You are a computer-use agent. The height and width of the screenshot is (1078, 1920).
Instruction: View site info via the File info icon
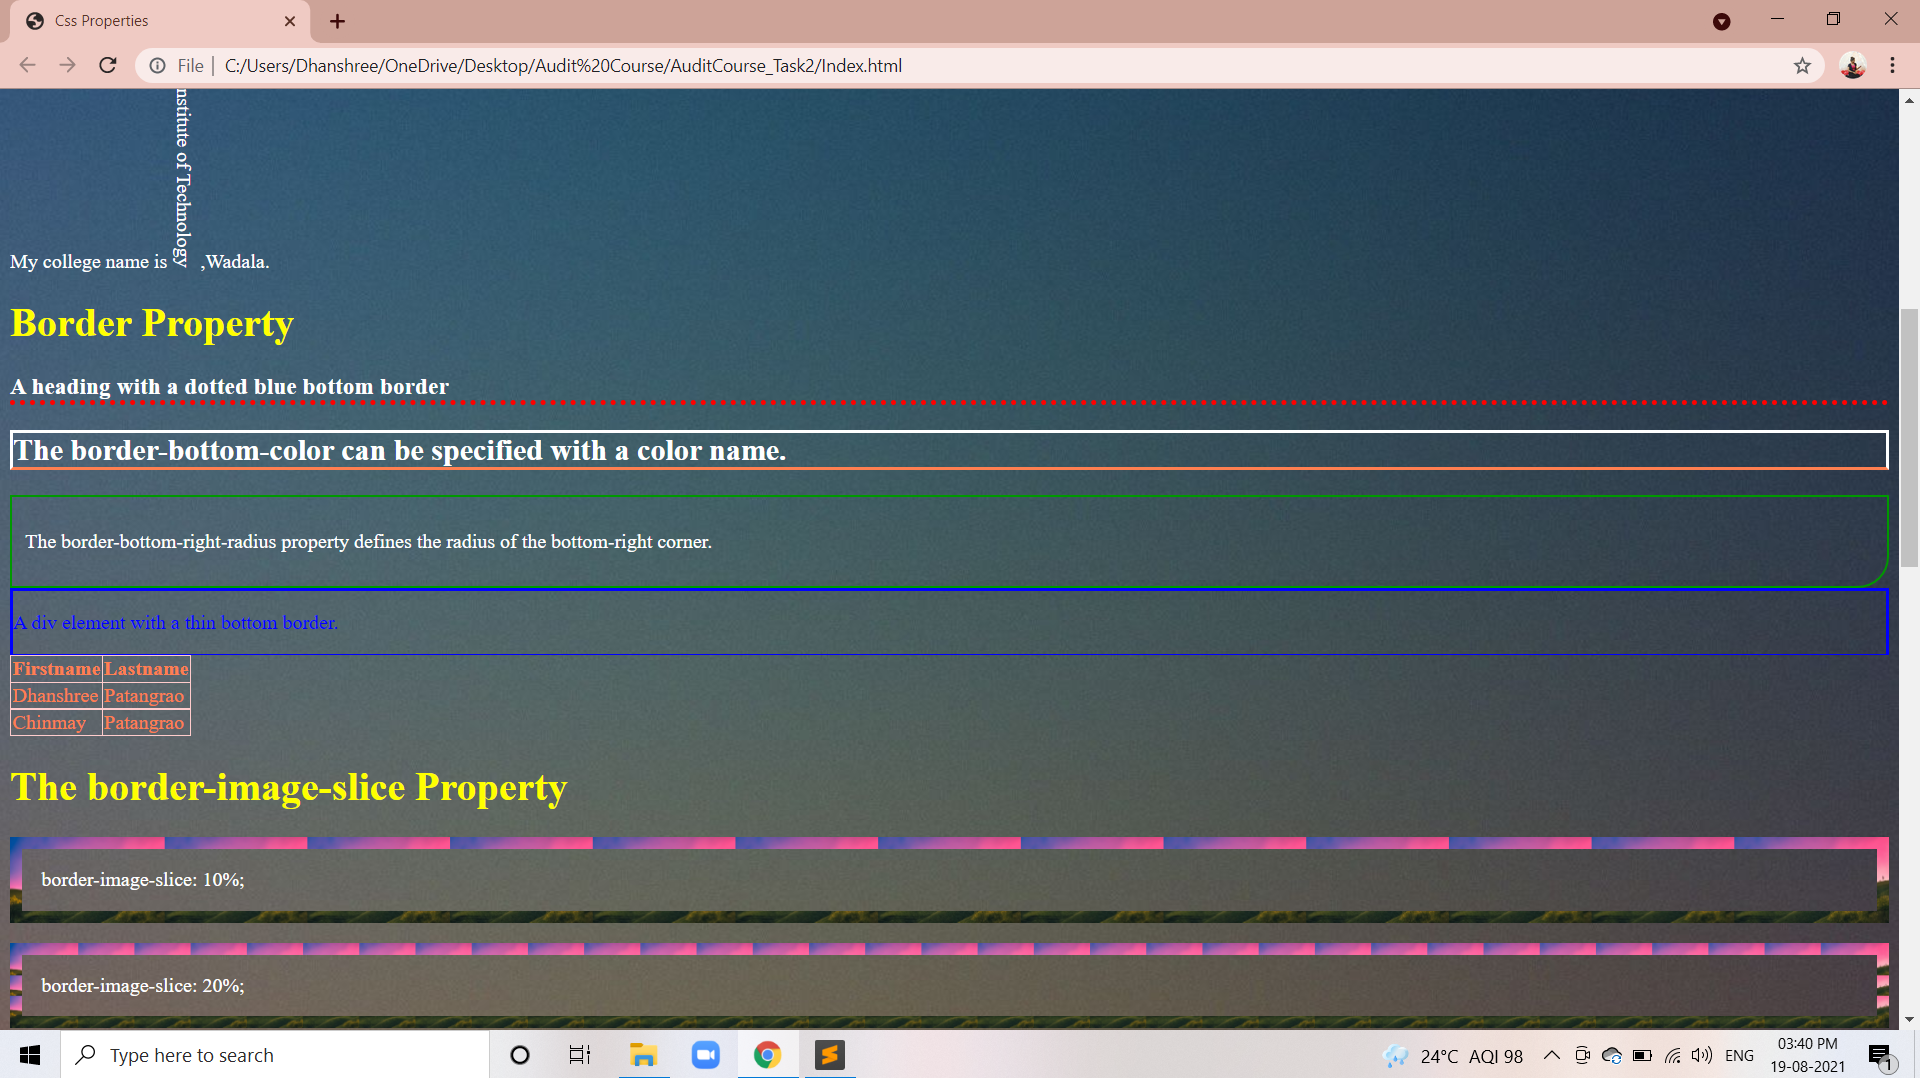(x=157, y=66)
